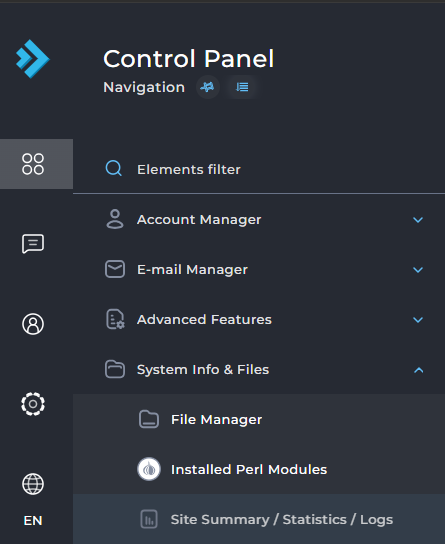This screenshot has width=445, height=544.
Task: Click the DirectAdmin arrow logo
Action: click(33, 59)
